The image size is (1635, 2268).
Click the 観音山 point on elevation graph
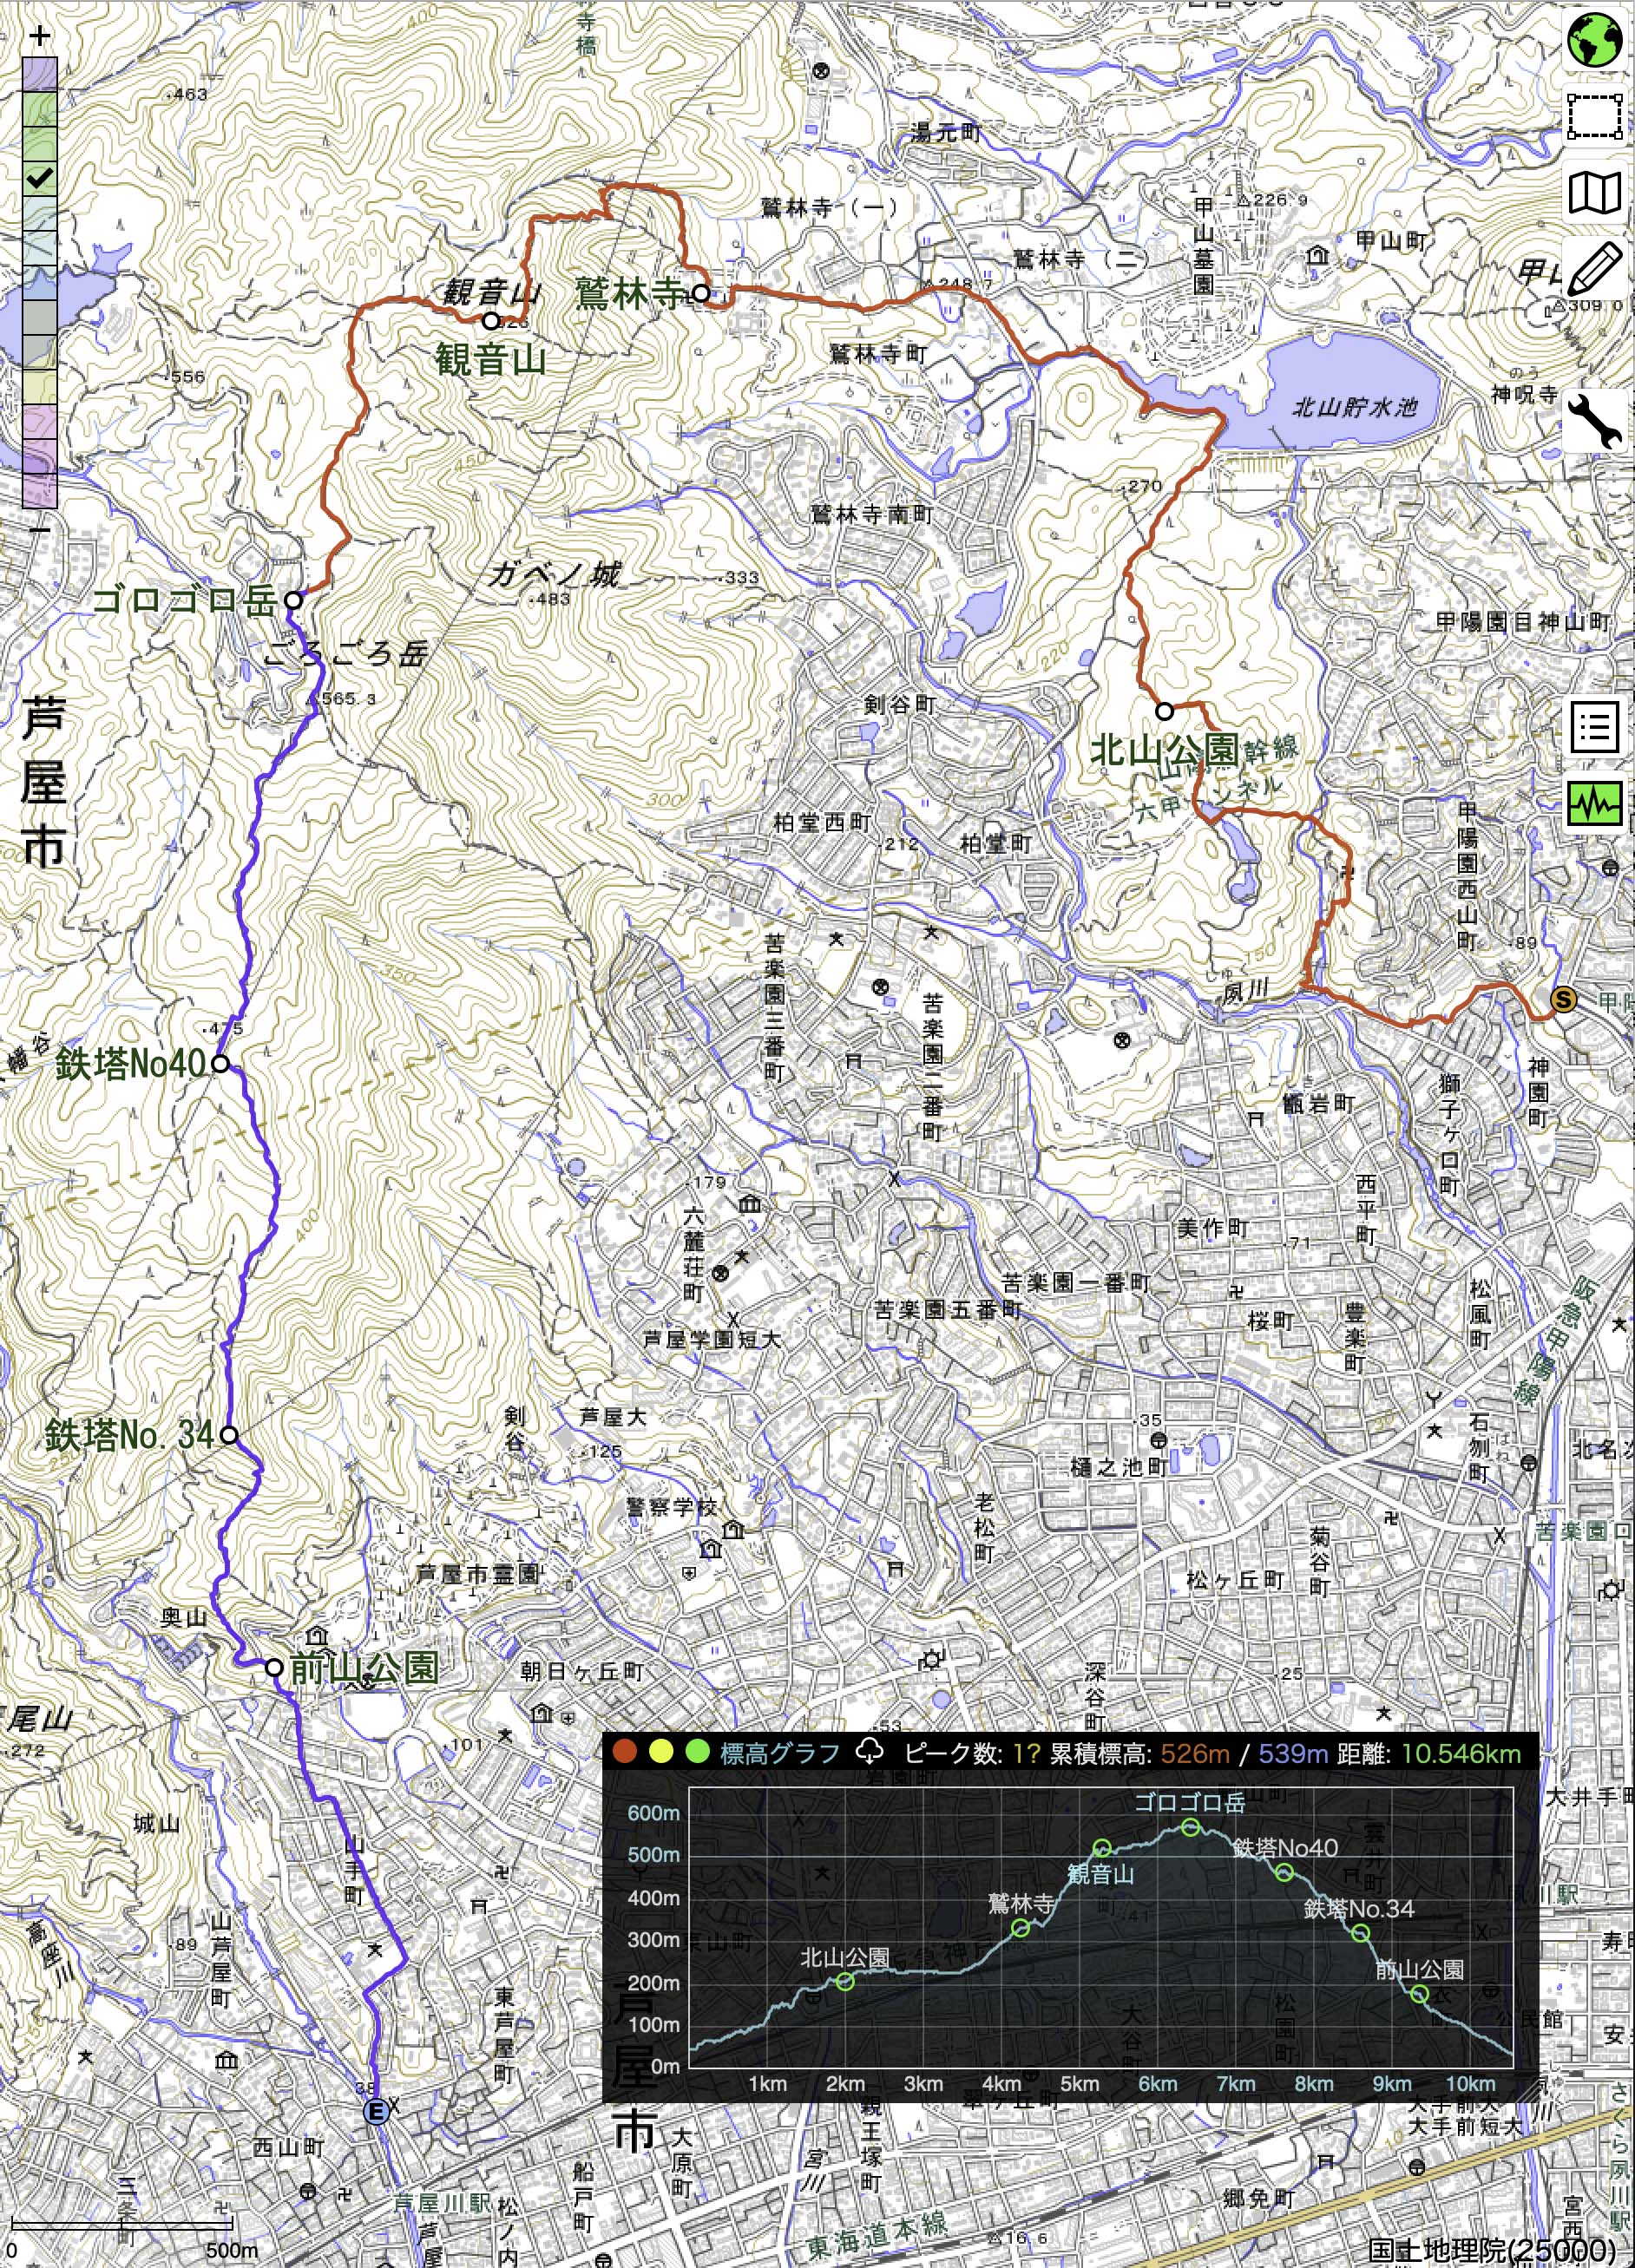(x=1102, y=1847)
